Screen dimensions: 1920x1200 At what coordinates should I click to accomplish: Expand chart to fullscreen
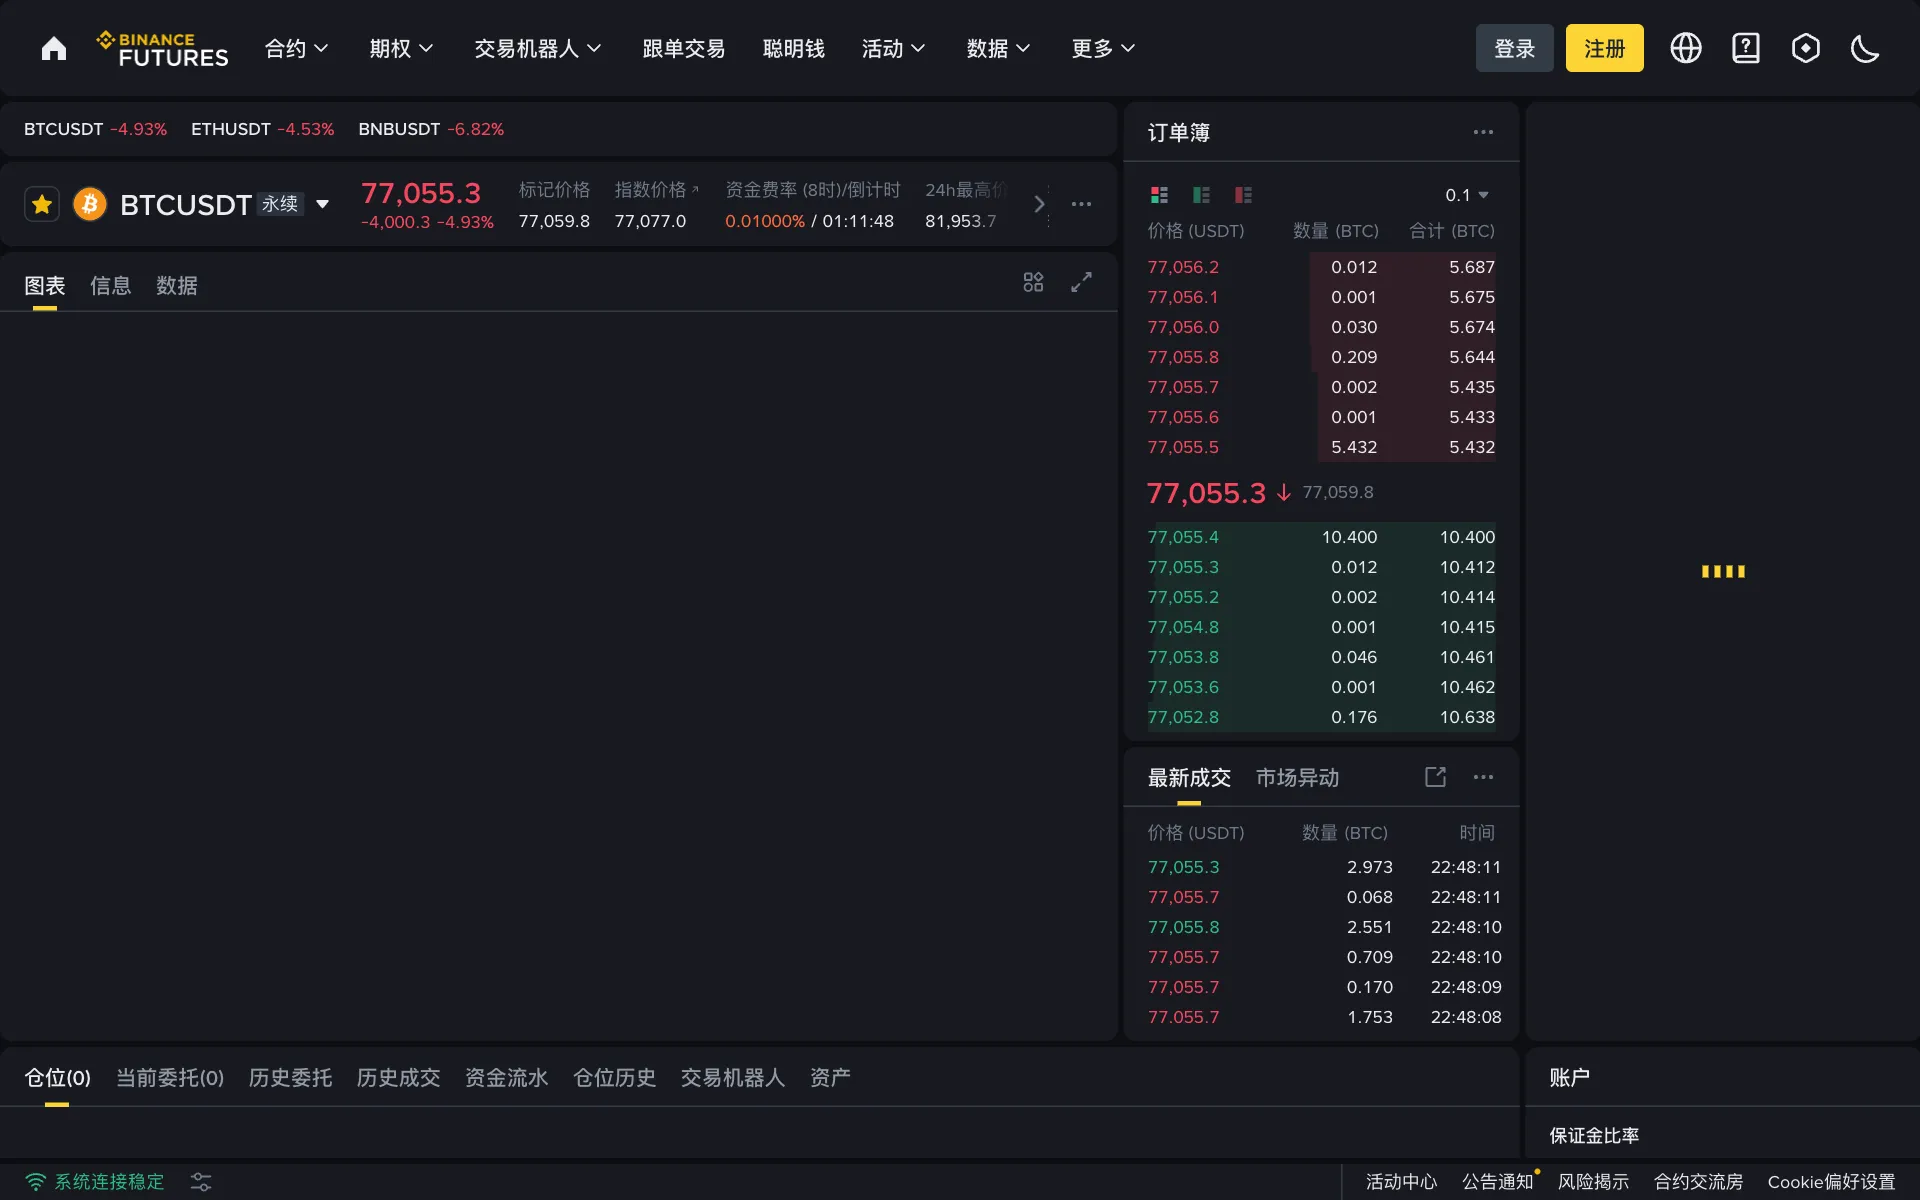point(1081,283)
